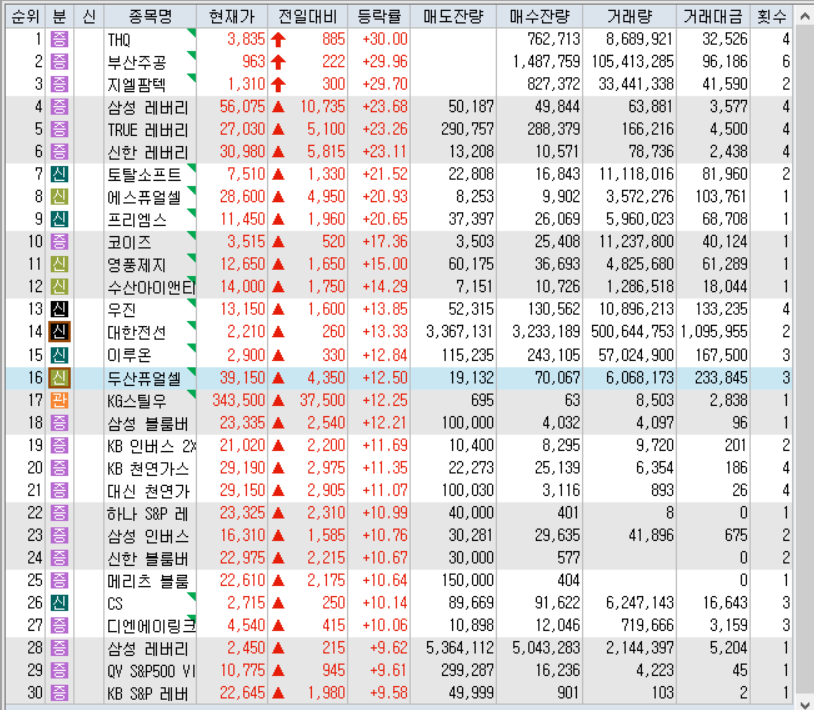Click the 신 badge icon for 영풍제지
Viewport: 814px width, 710px height.
59,265
